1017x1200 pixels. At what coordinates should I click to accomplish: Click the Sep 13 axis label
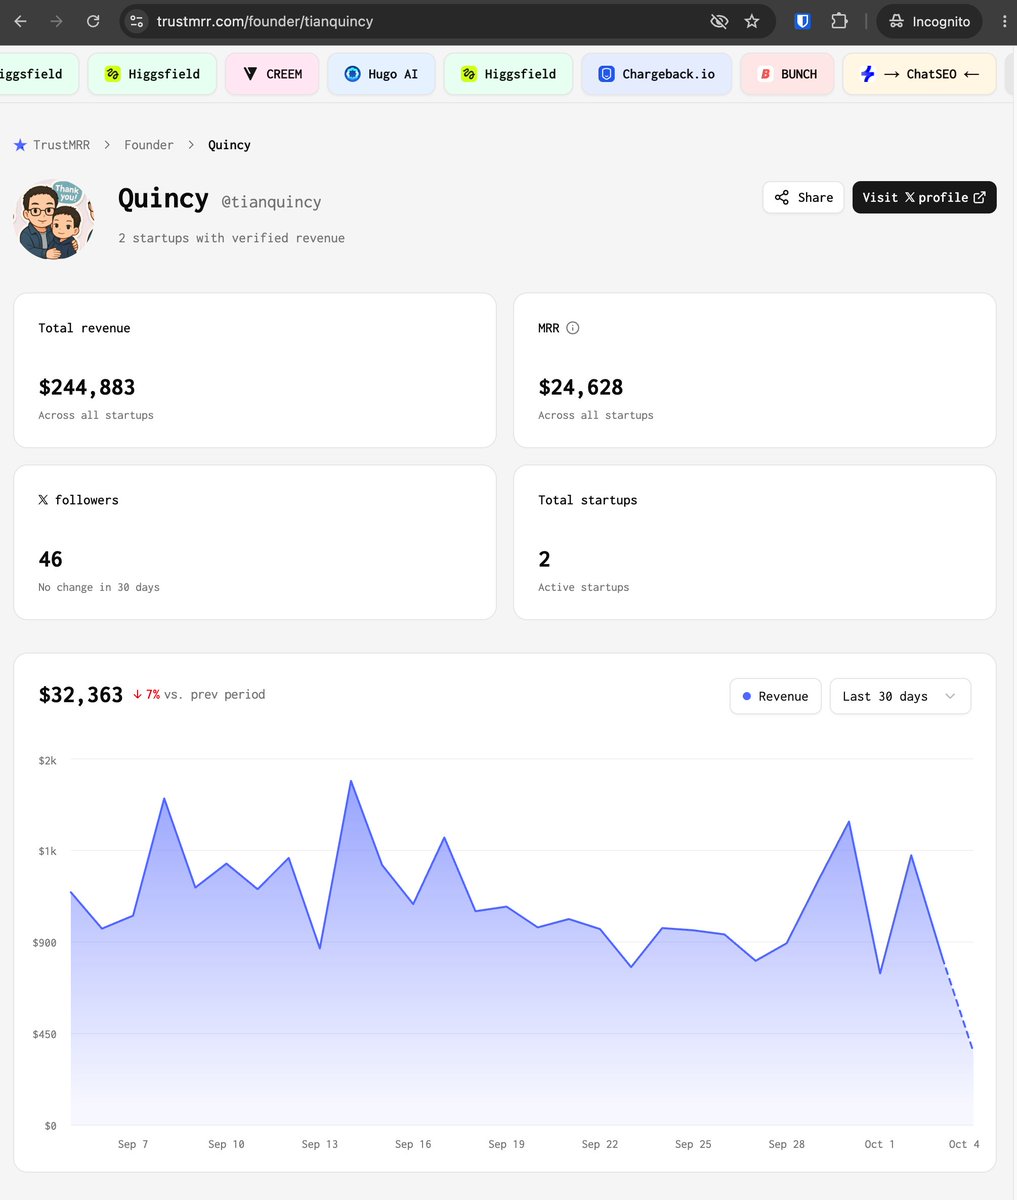click(x=319, y=1144)
